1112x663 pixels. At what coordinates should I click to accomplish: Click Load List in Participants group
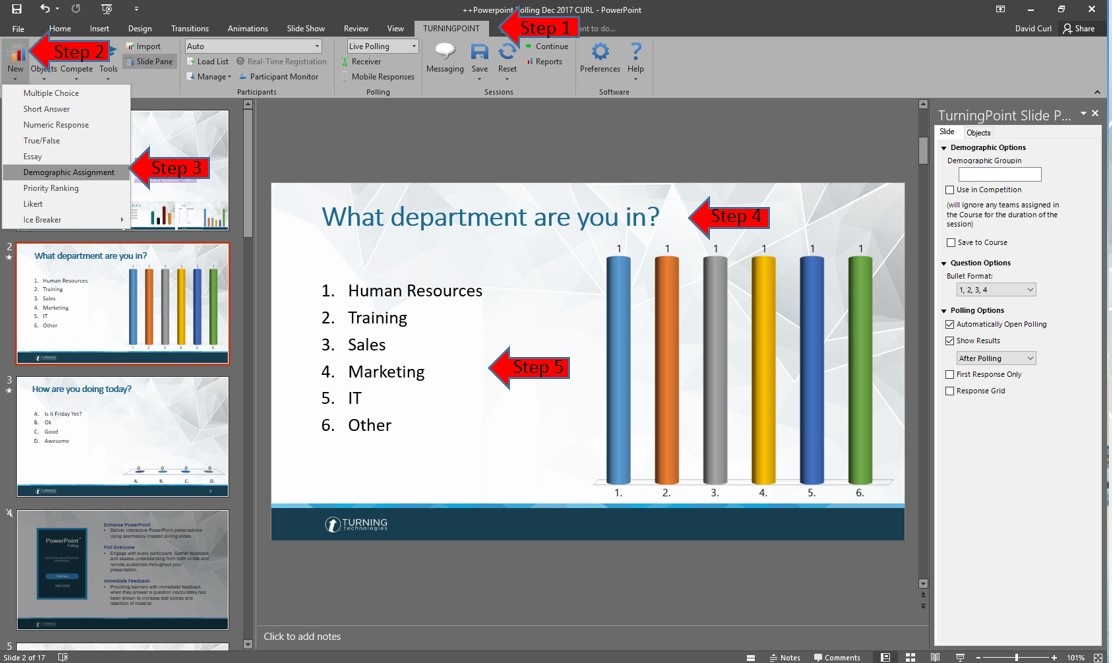(207, 62)
